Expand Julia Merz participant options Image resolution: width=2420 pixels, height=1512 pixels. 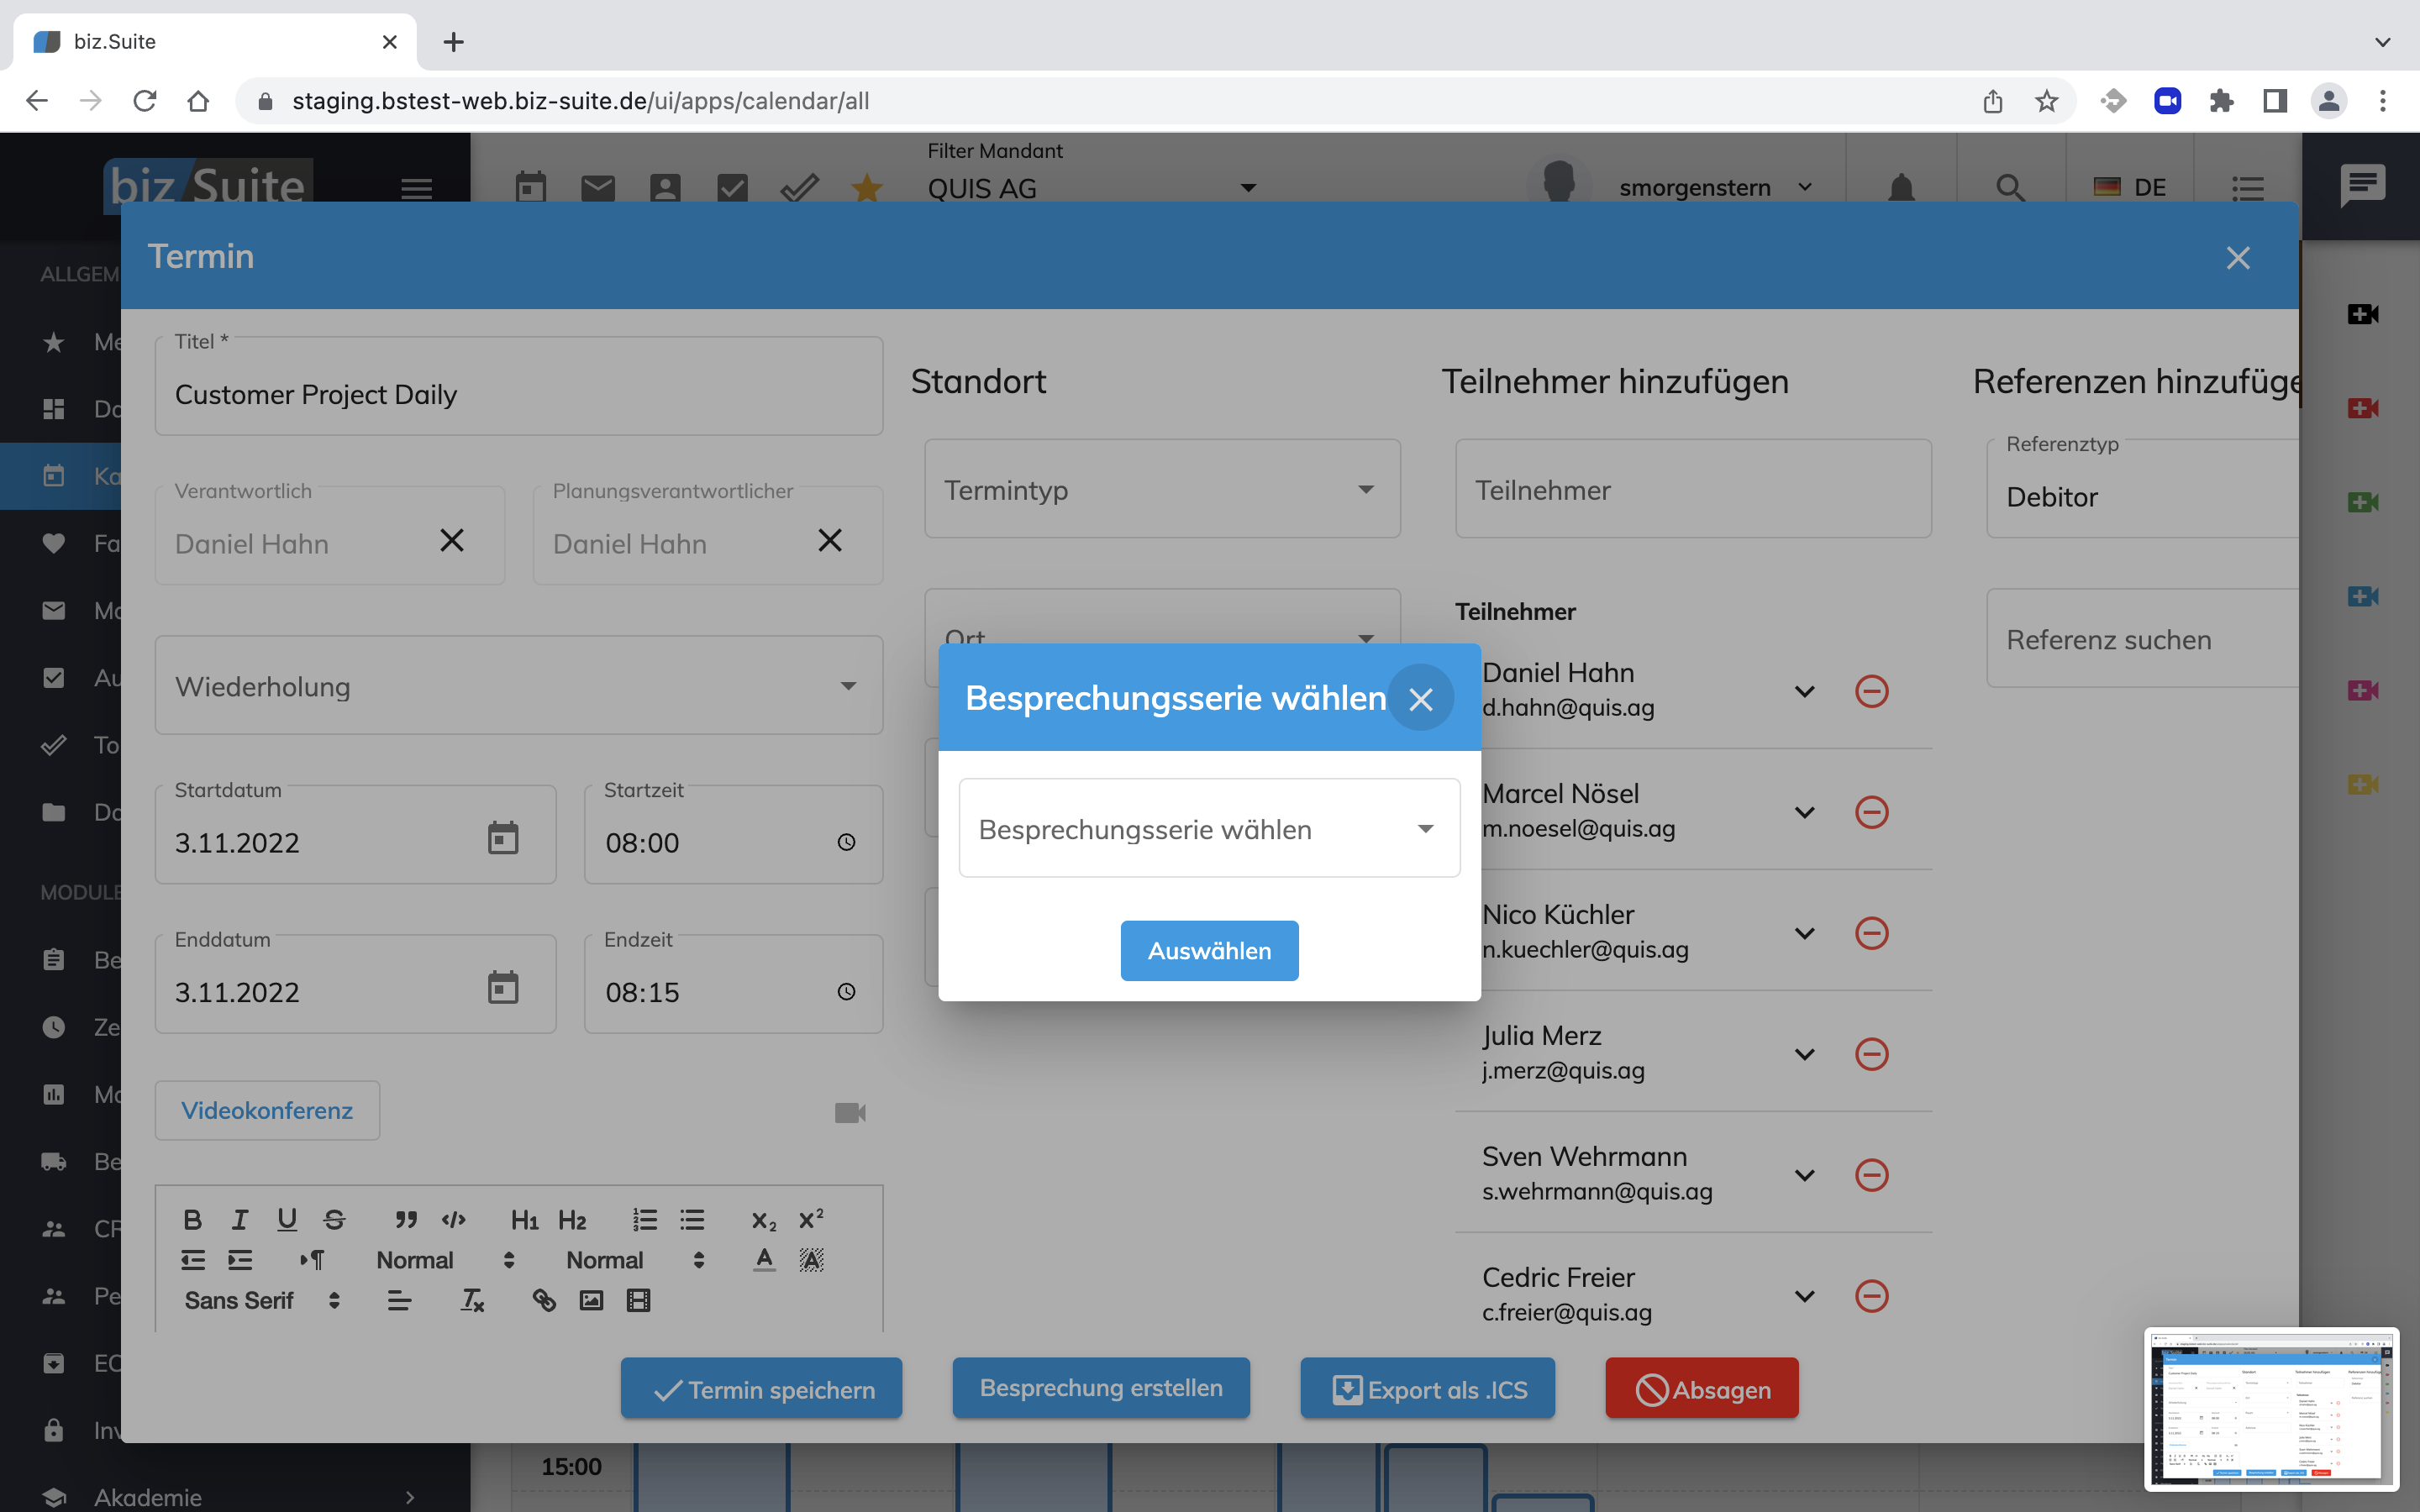click(x=1804, y=1054)
